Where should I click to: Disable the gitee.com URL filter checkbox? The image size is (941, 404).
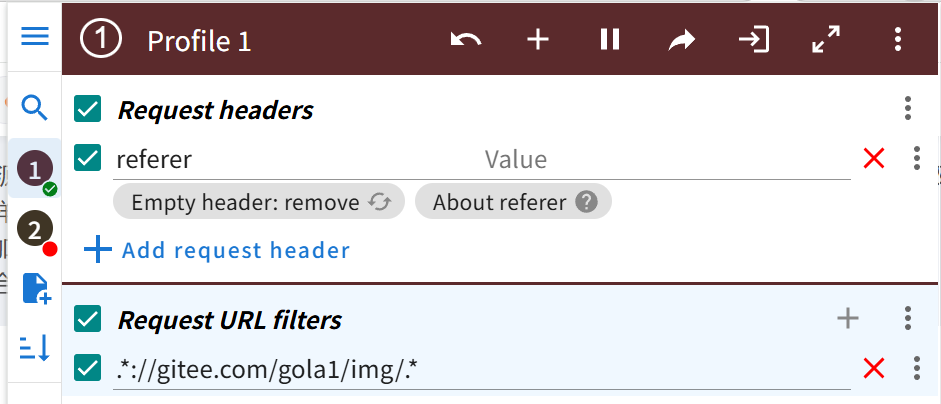88,367
